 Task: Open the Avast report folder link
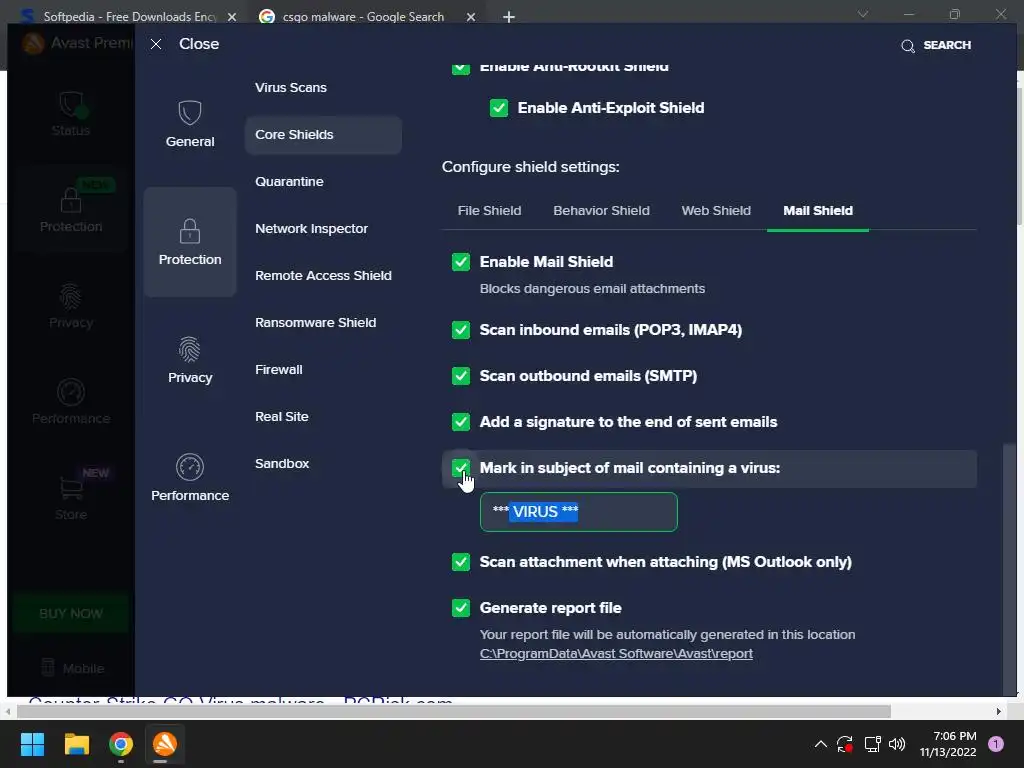[x=616, y=654]
